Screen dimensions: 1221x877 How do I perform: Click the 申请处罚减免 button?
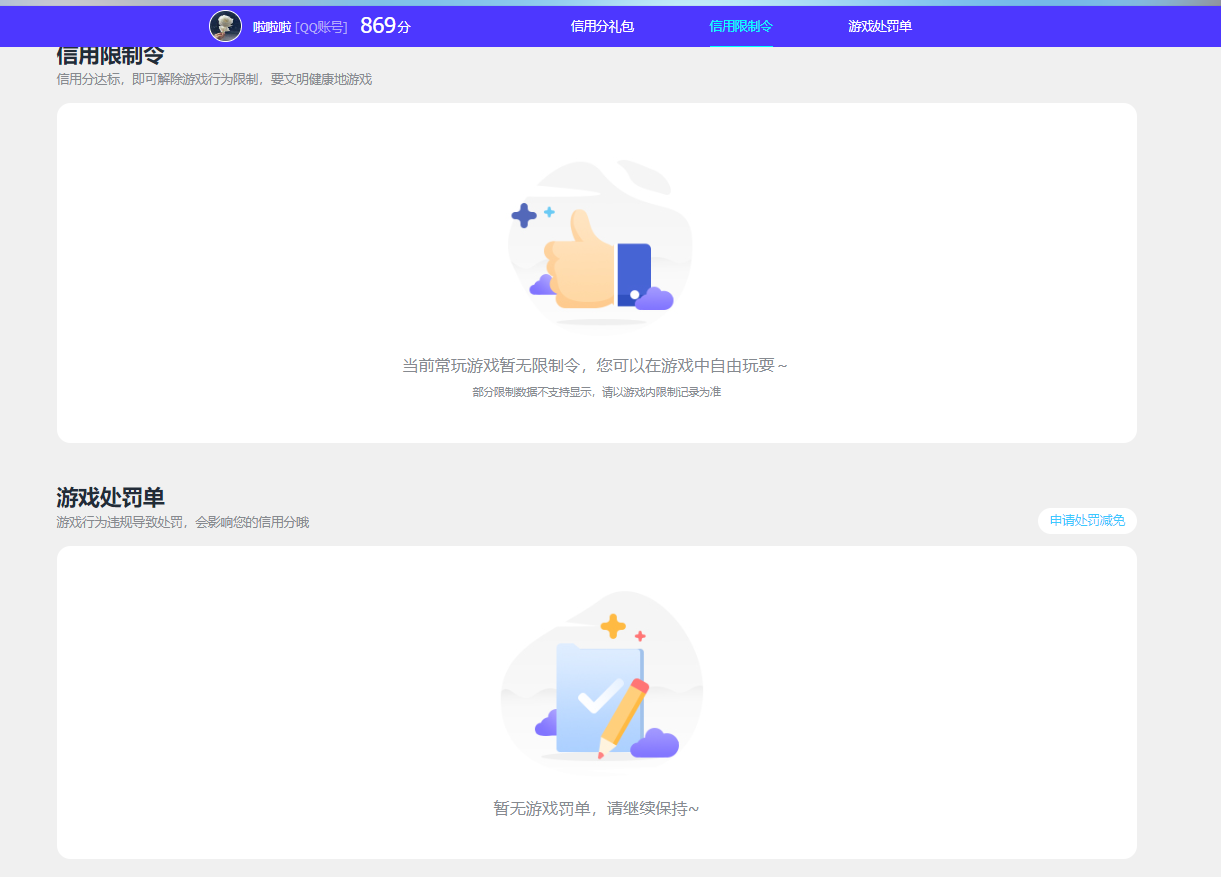click(1087, 521)
